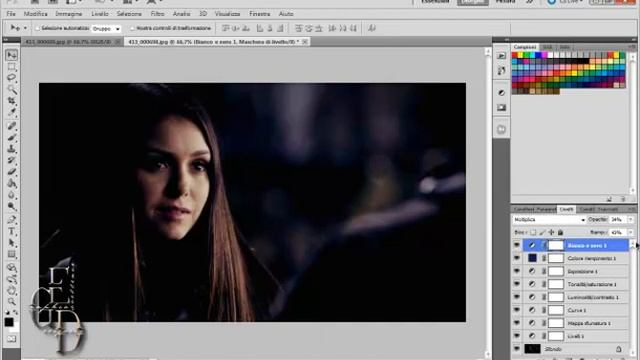640x360 pixels.
Task: Select the Livelli 1 layer name
Action: coord(576,336)
